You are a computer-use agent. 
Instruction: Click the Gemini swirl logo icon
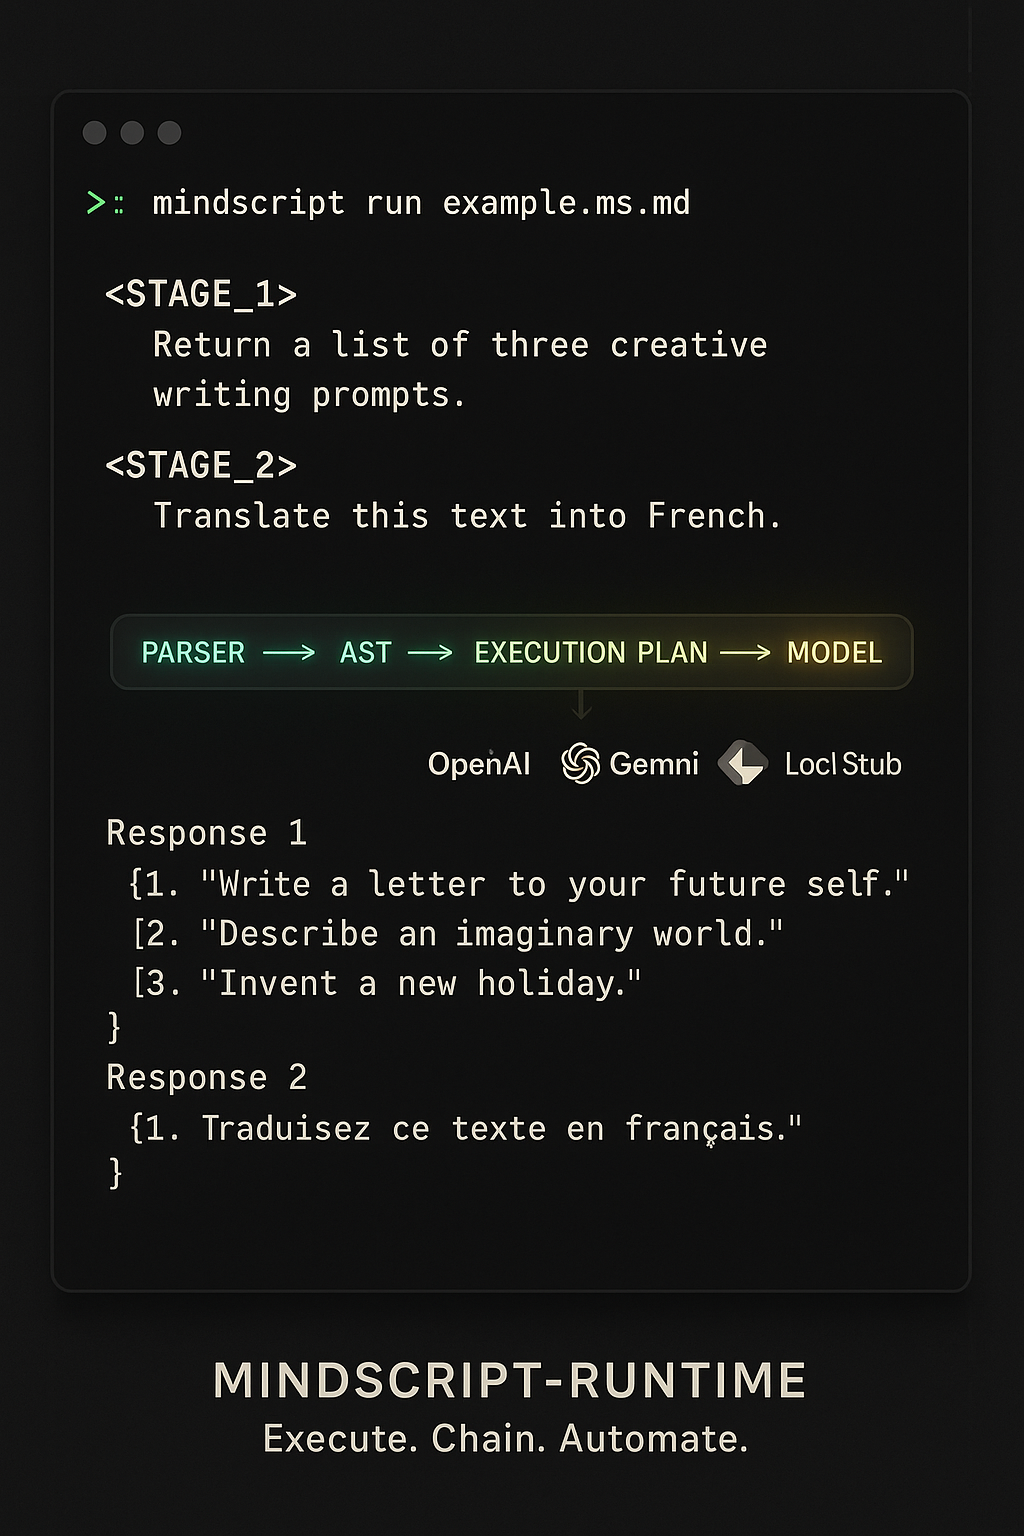point(581,764)
